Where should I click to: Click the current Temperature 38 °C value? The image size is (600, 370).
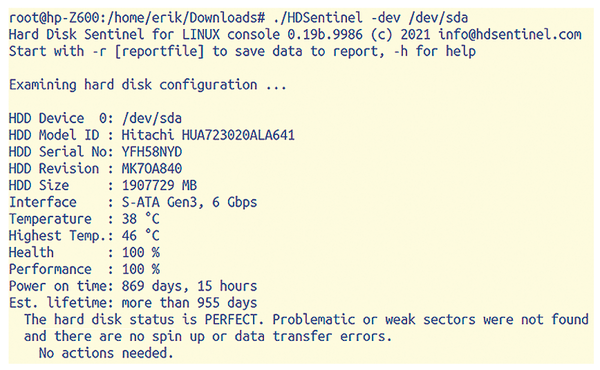pyautogui.click(x=140, y=219)
